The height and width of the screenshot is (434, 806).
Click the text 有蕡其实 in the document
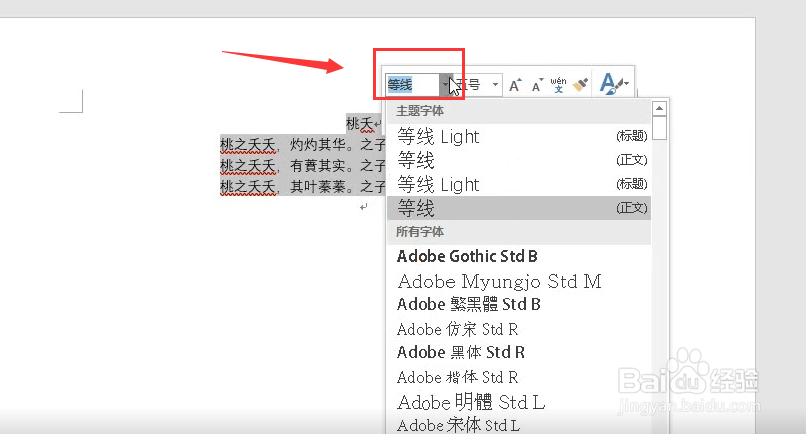(318, 166)
